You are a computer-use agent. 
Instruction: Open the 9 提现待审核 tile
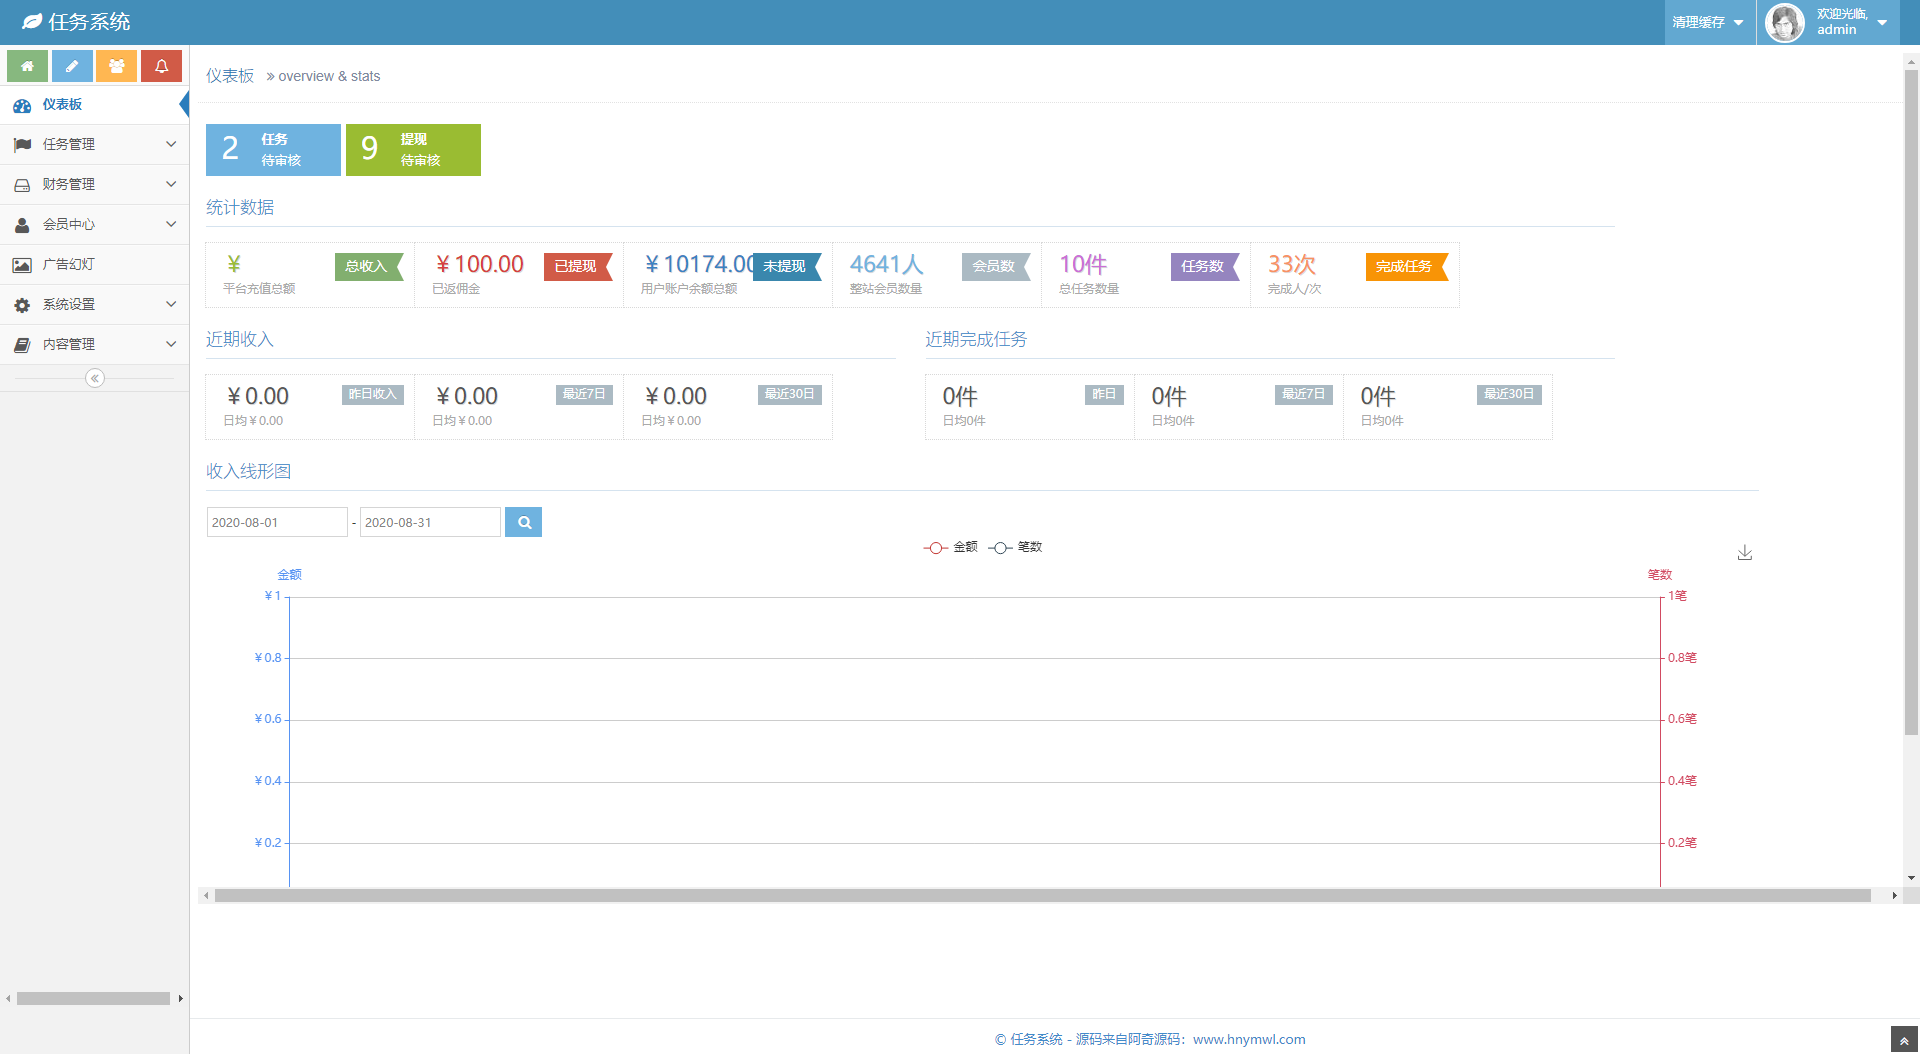pos(413,150)
